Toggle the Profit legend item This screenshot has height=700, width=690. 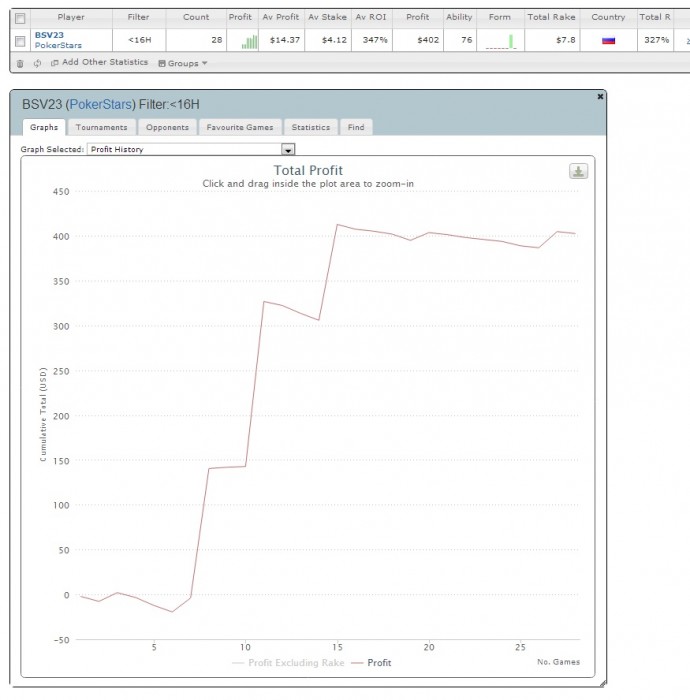(x=371, y=662)
